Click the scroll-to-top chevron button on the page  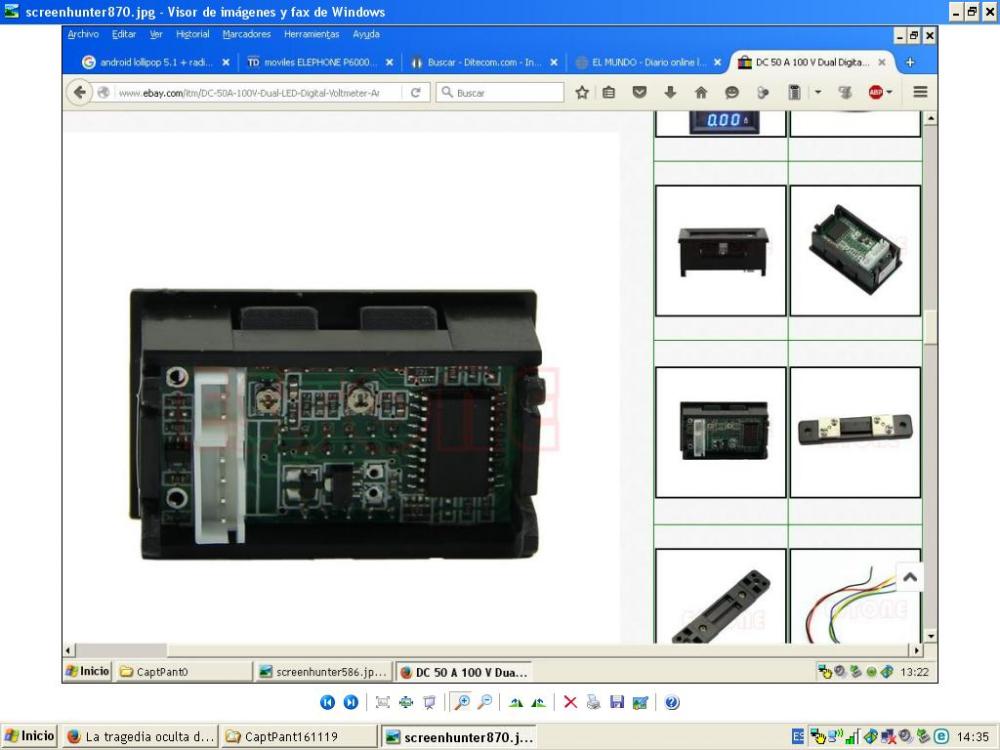click(910, 577)
